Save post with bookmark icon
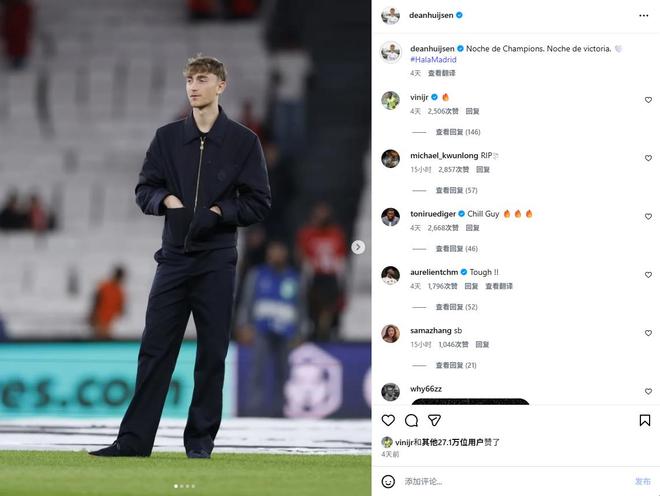660x496 pixels. coord(644,420)
